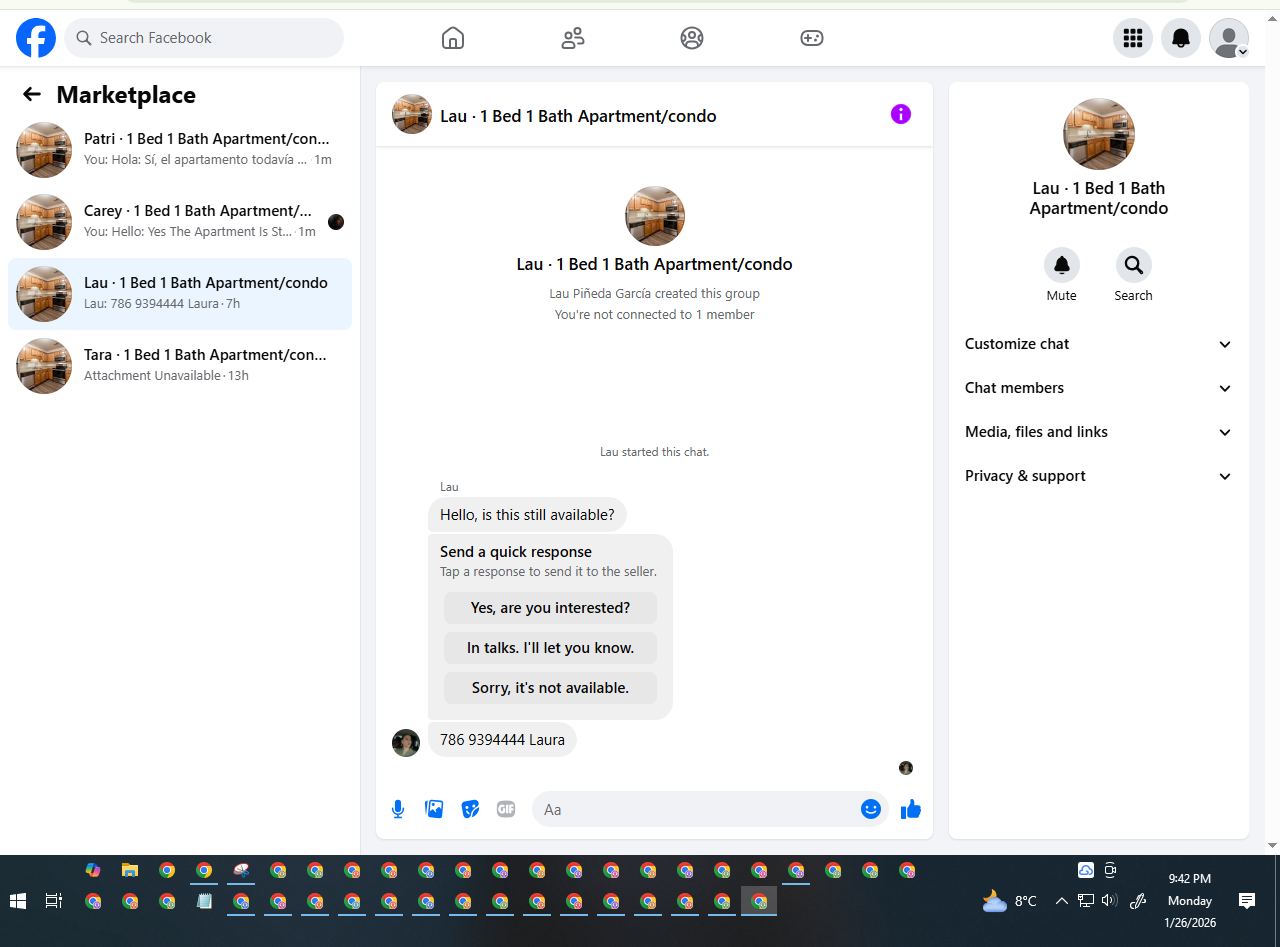Click the centered apartment photo in chat intro
This screenshot has height=947, width=1280.
click(x=655, y=216)
